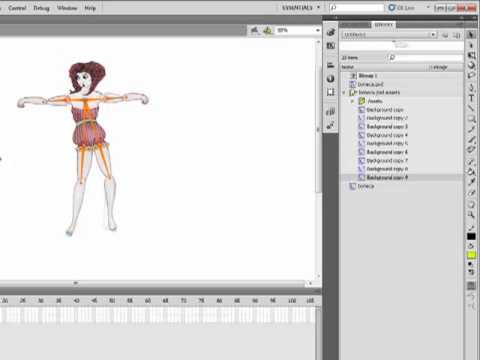Open the Help menu

[90, 8]
